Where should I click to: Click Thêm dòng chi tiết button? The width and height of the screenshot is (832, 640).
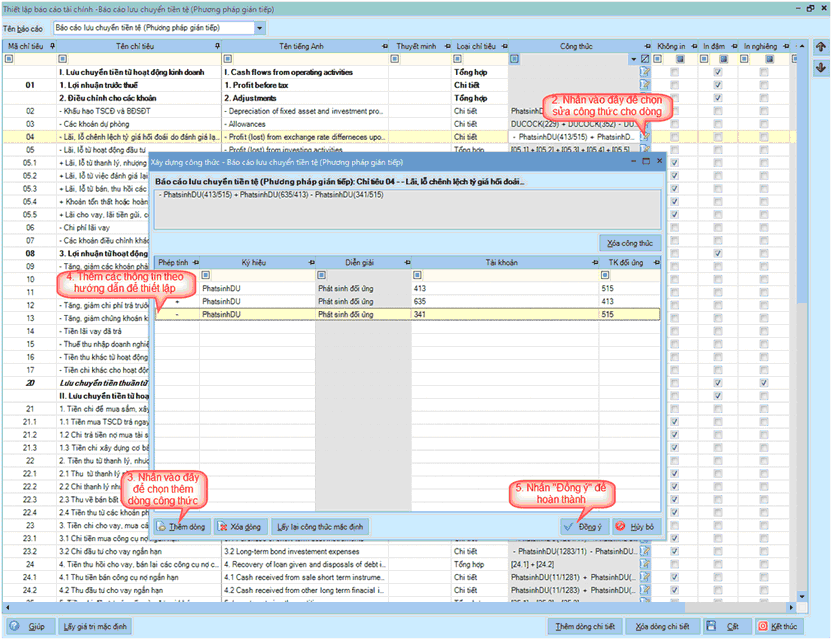coord(585,627)
